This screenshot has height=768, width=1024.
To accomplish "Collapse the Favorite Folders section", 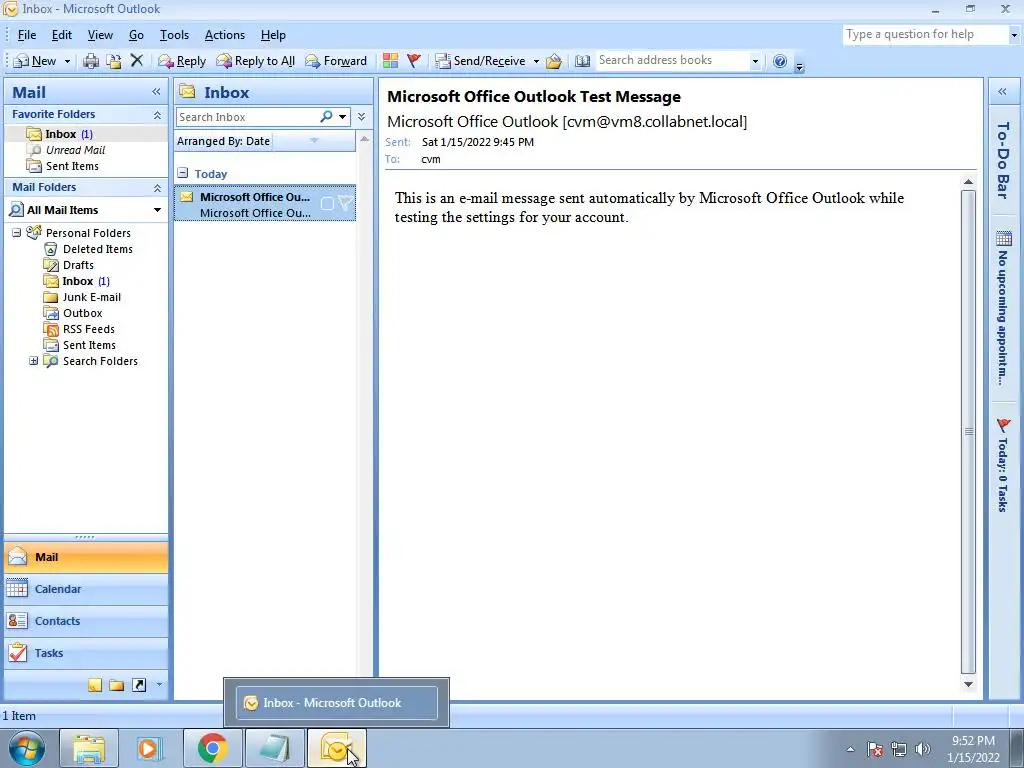I will tap(157, 114).
